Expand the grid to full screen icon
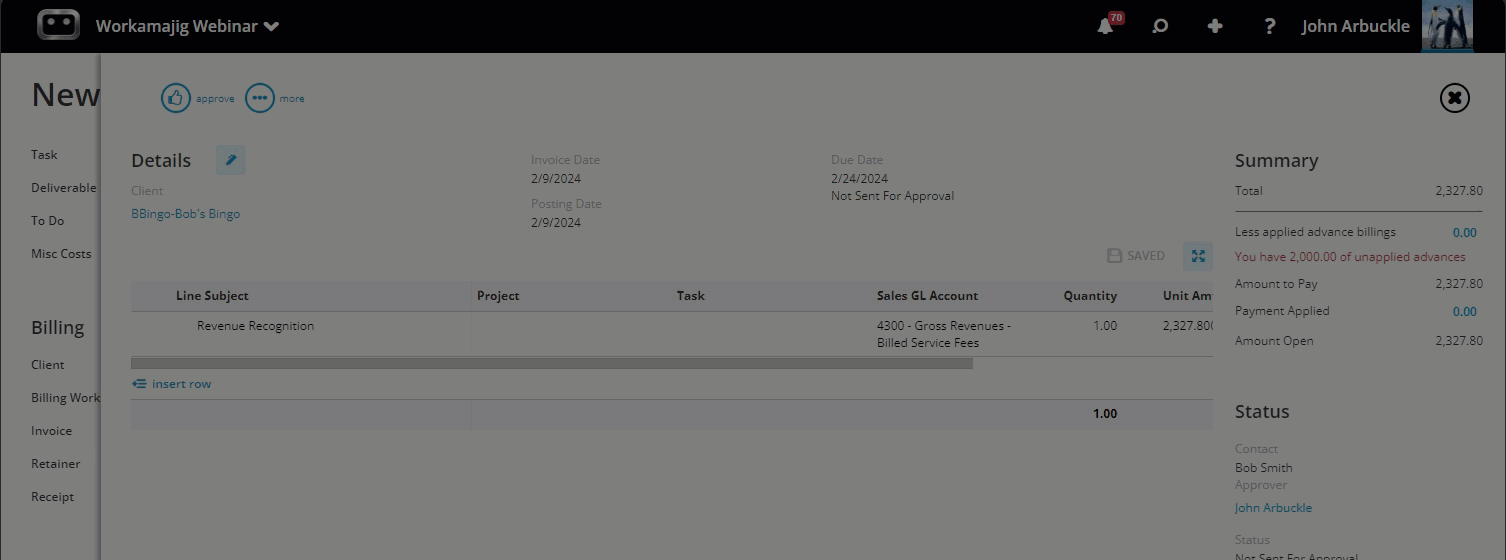The image size is (1506, 560). [x=1198, y=256]
